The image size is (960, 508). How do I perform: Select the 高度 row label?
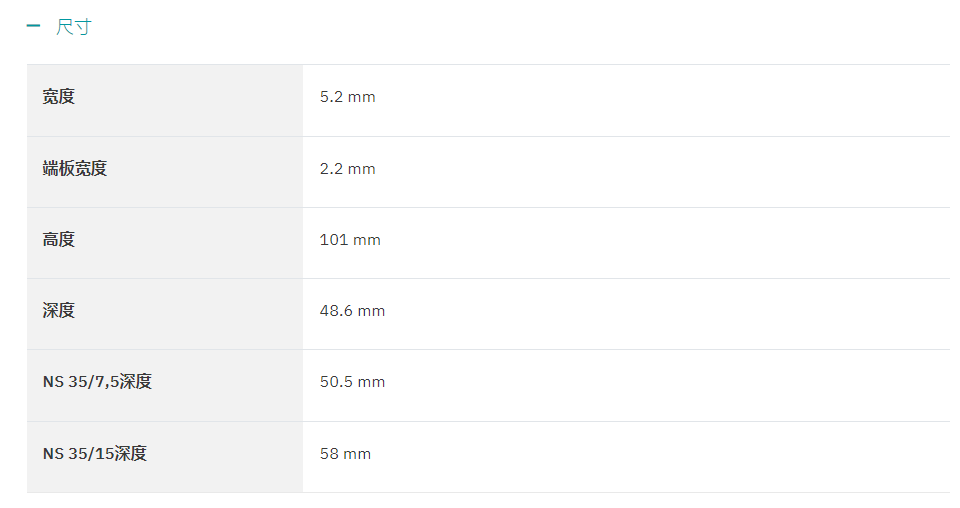[59, 239]
